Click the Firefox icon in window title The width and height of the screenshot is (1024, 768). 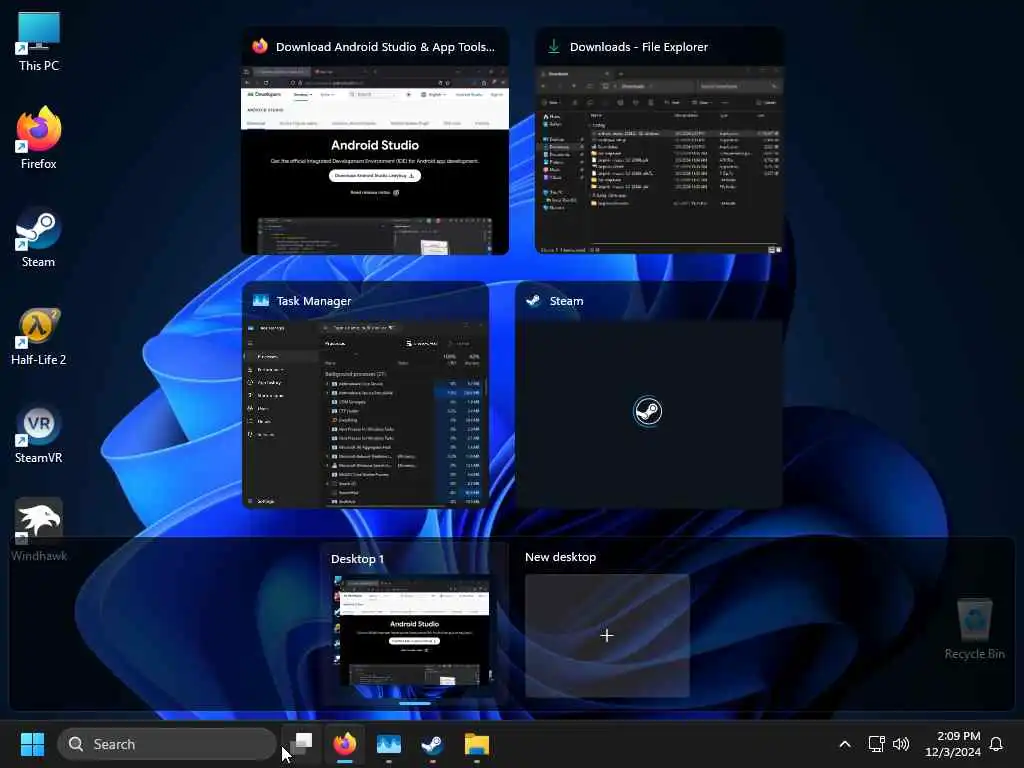[x=260, y=46]
